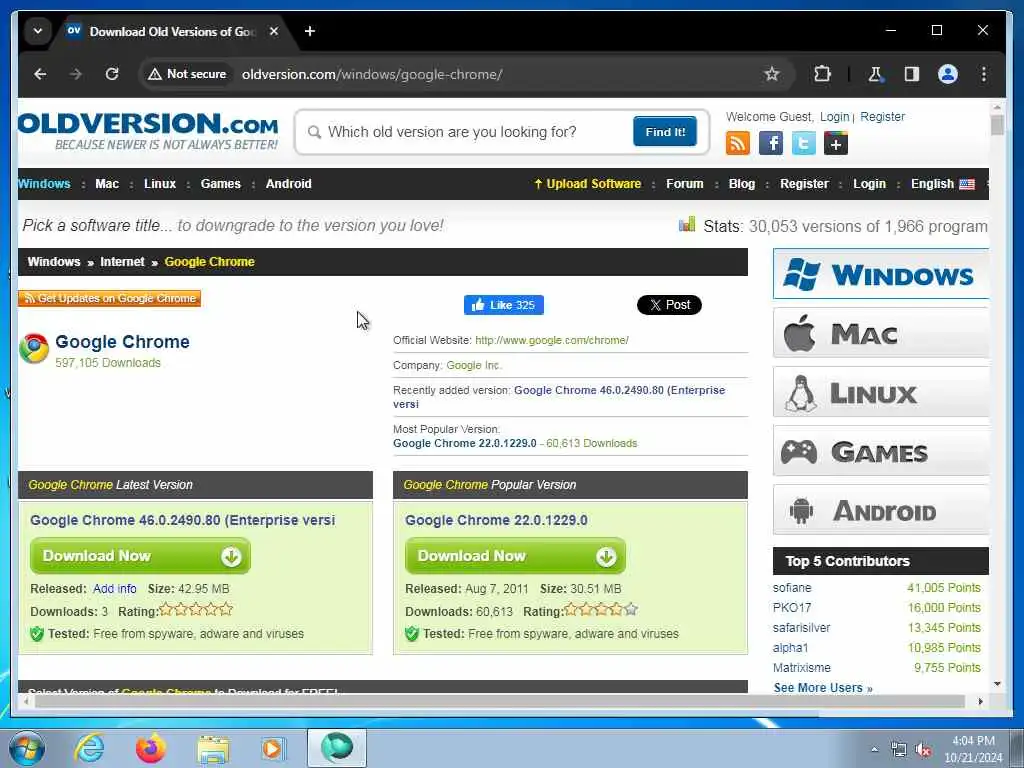The height and width of the screenshot is (768, 1024).
Task: Click the Facebook icon in header
Action: (x=771, y=143)
